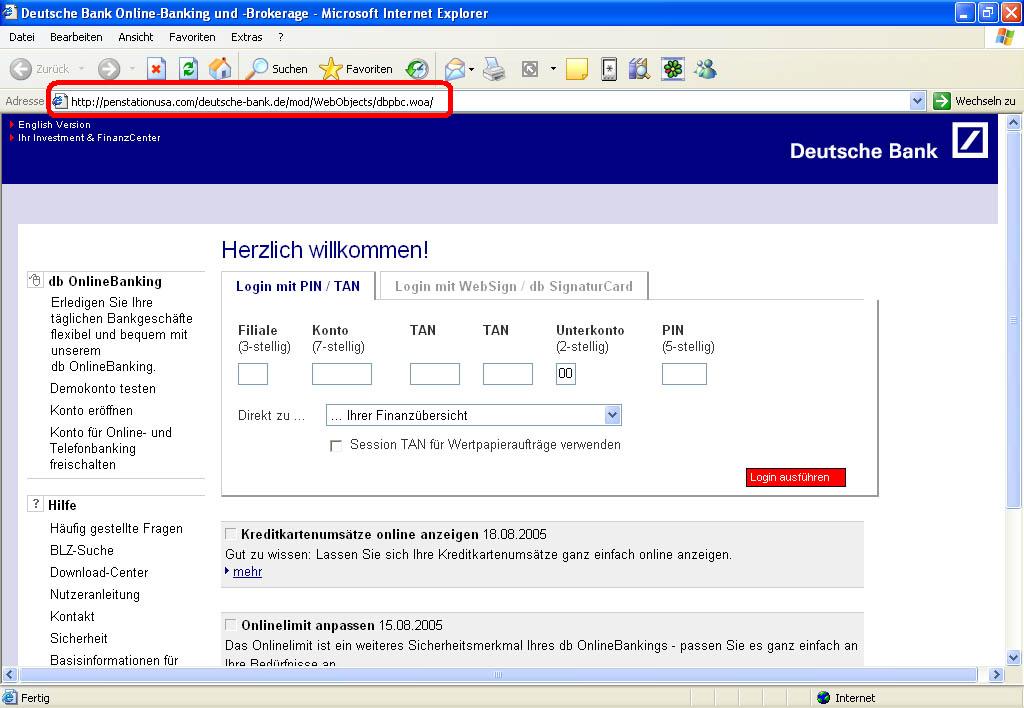Open Ihr Investment & FinanzCenter link
Screen dimensions: 1024x708
(89, 138)
